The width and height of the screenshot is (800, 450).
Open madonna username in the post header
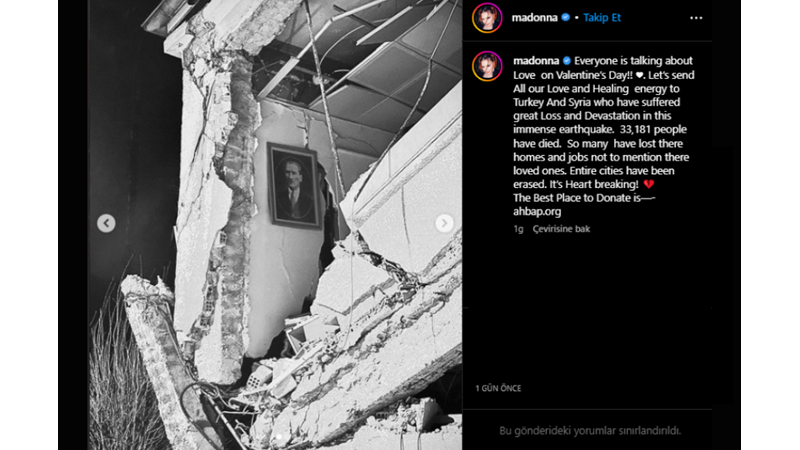pos(534,18)
